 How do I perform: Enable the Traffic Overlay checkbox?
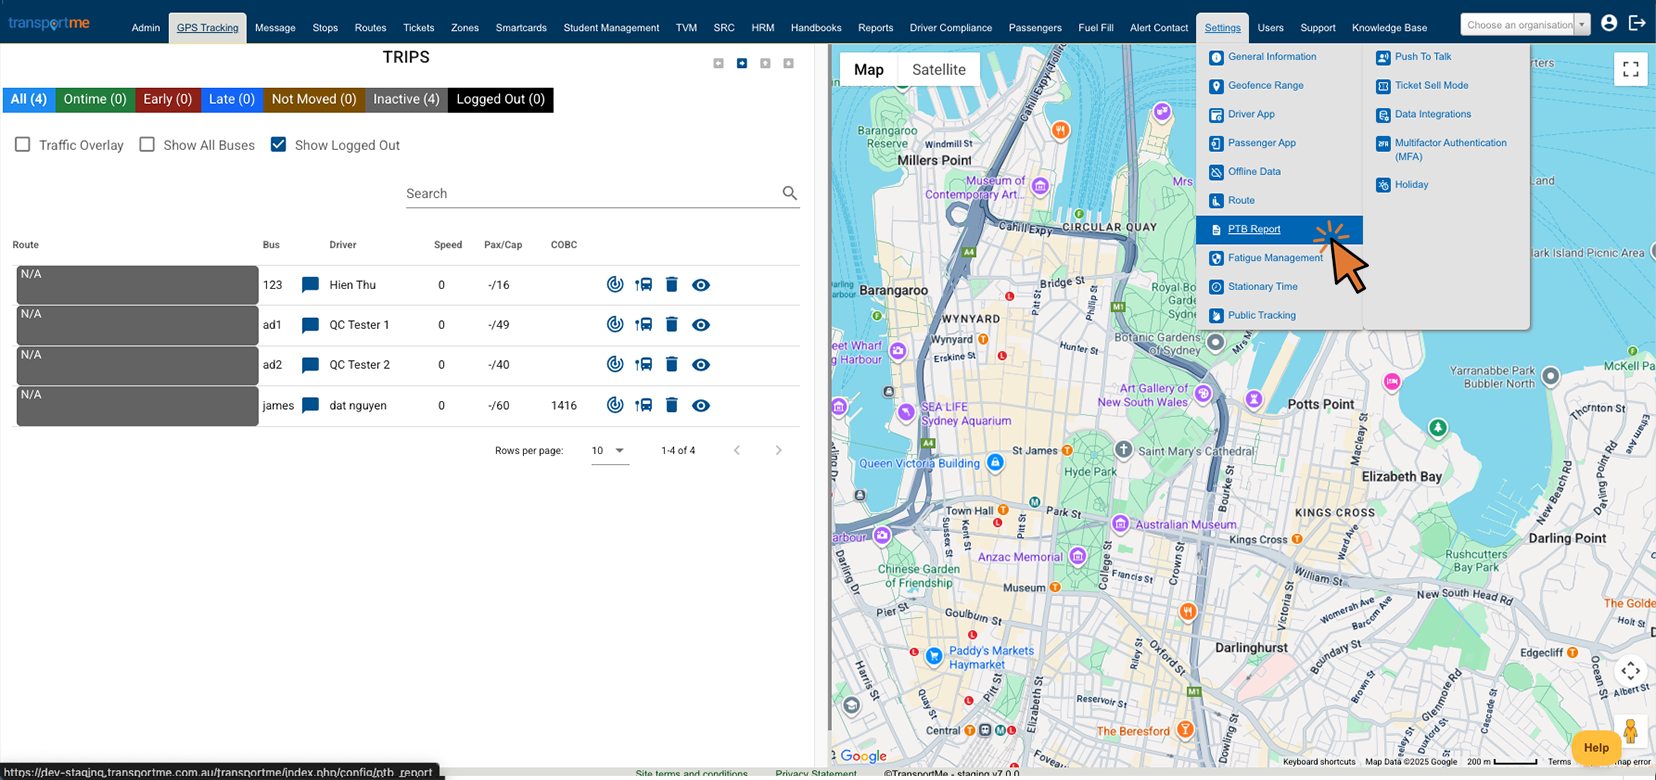tap(22, 144)
